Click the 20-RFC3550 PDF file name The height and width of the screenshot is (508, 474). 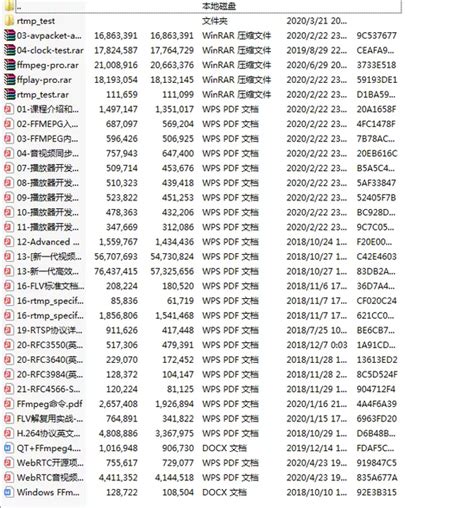[50, 345]
